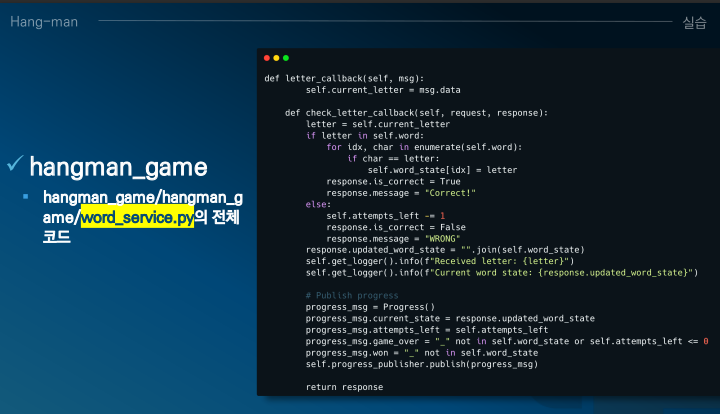This screenshot has width=720, height=414.
Task: Click the '실습' label in the header
Action: click(694, 22)
